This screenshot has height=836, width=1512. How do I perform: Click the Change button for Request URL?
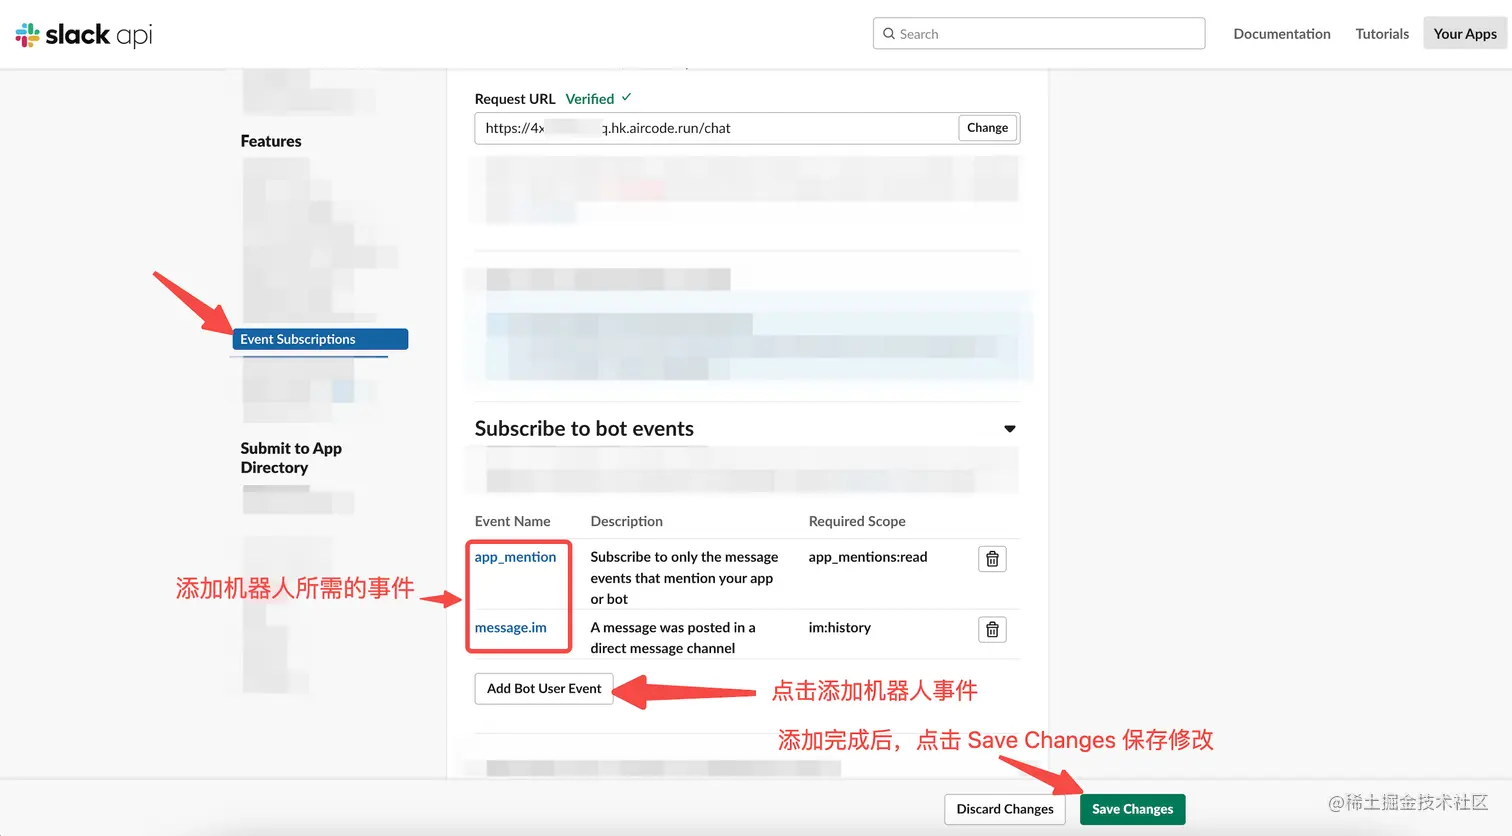tap(987, 128)
